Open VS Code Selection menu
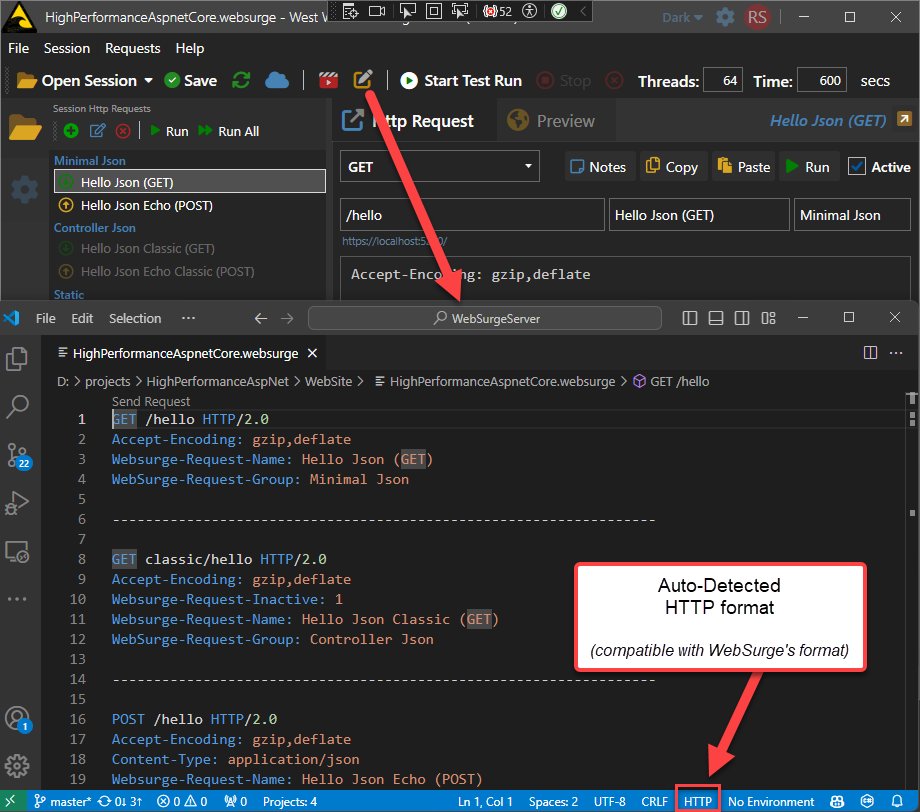The height and width of the screenshot is (812, 920). (x=135, y=318)
